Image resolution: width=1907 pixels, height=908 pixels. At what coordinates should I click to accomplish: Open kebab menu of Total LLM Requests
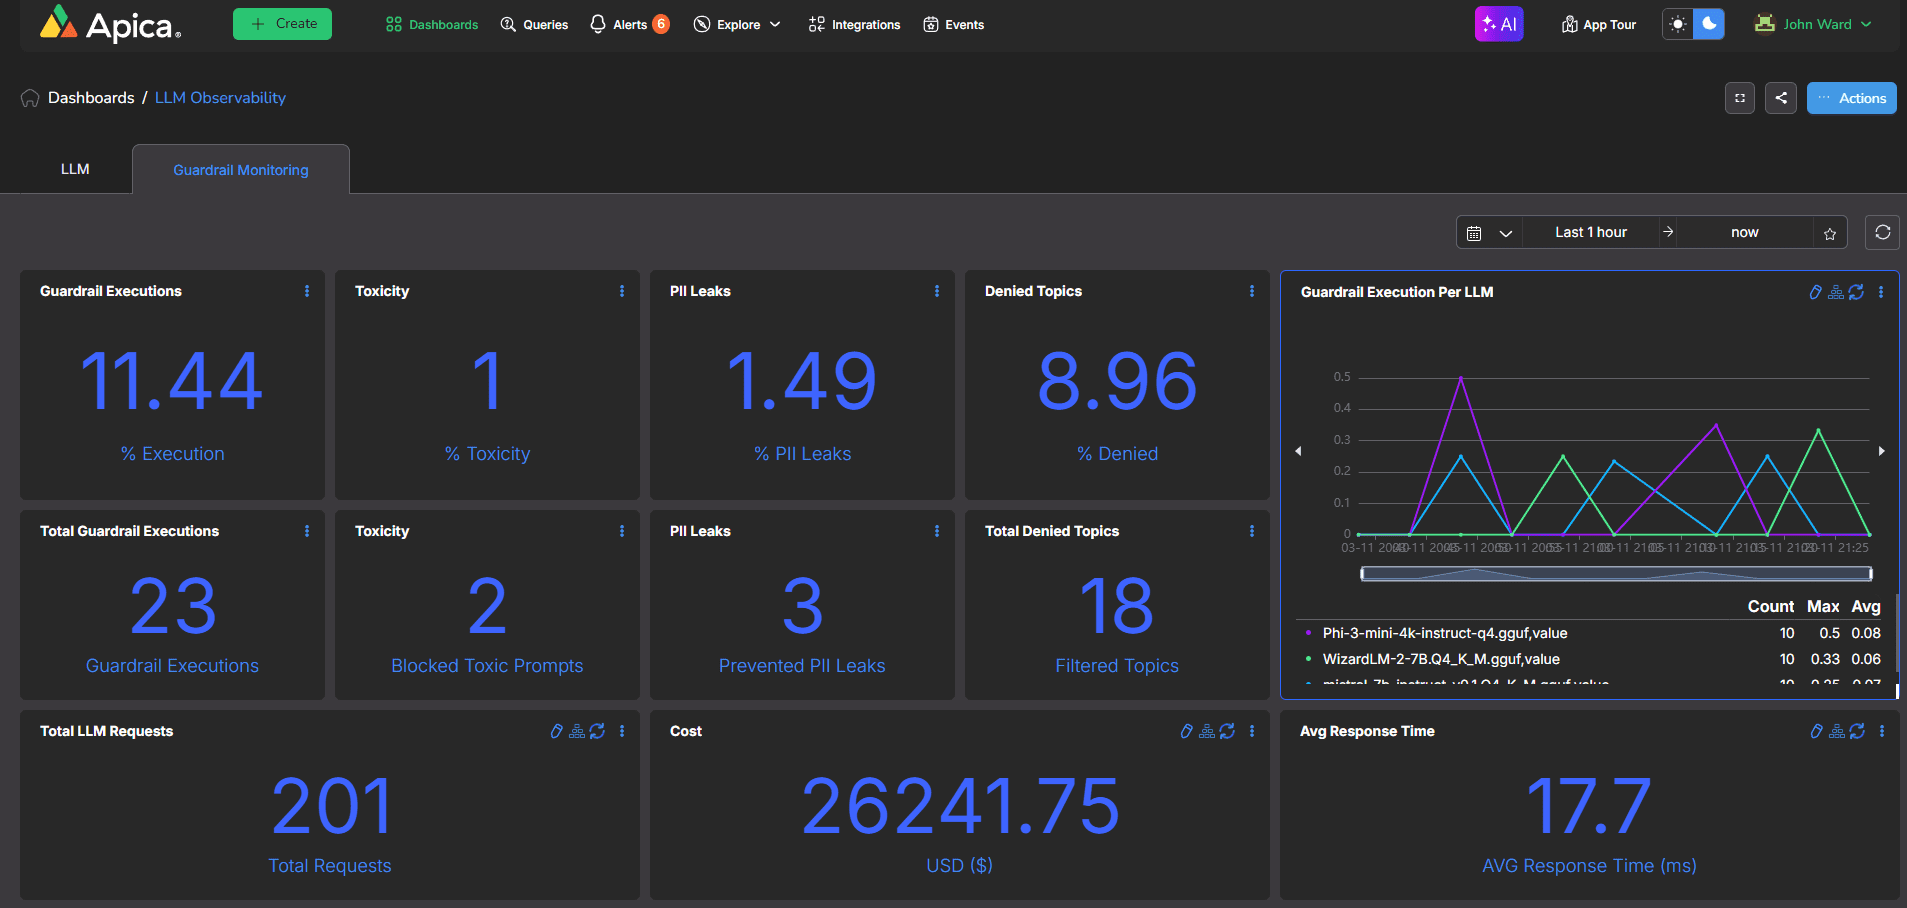tap(622, 731)
